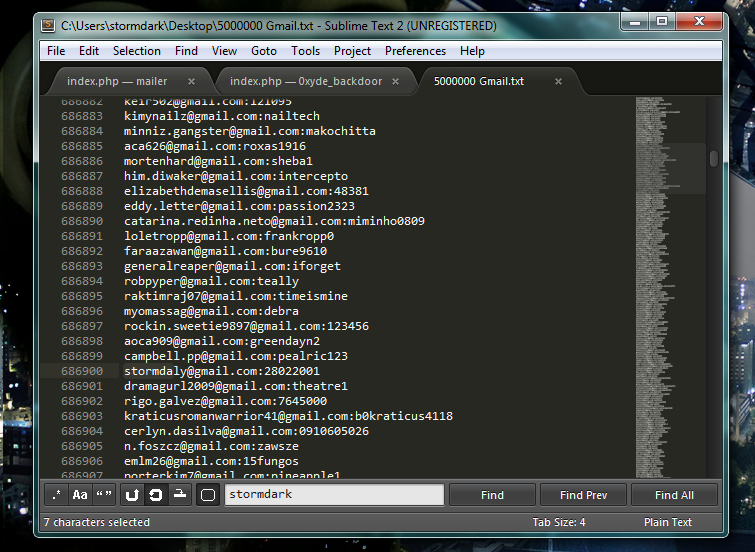
Task: Minimize the Sublime Text window
Action: click(635, 22)
